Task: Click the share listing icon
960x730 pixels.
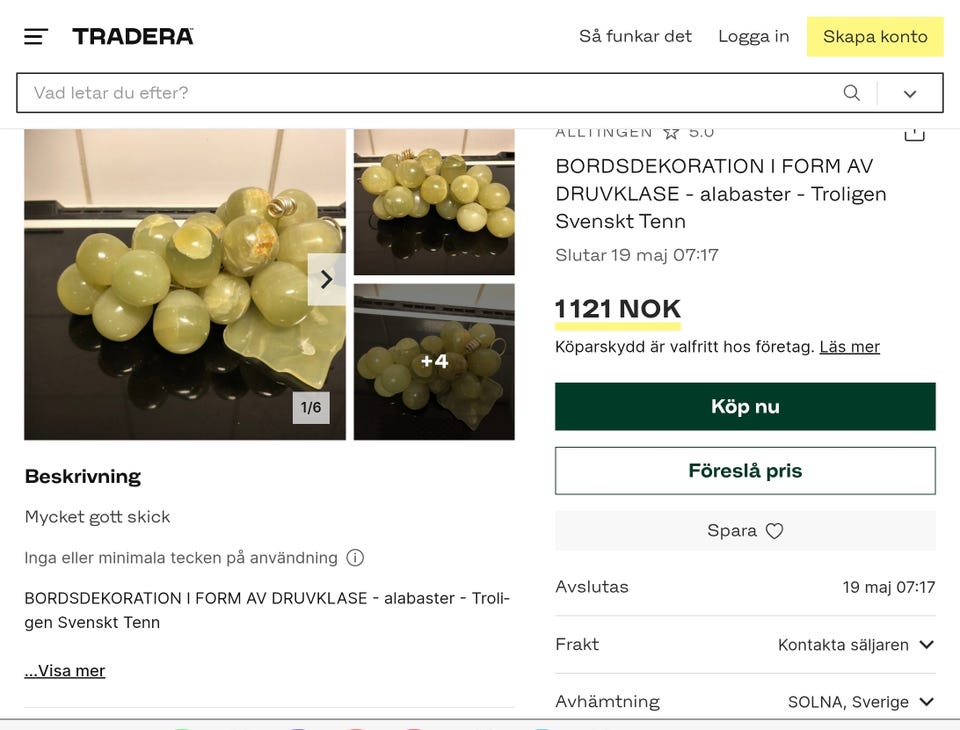Action: coord(914,133)
